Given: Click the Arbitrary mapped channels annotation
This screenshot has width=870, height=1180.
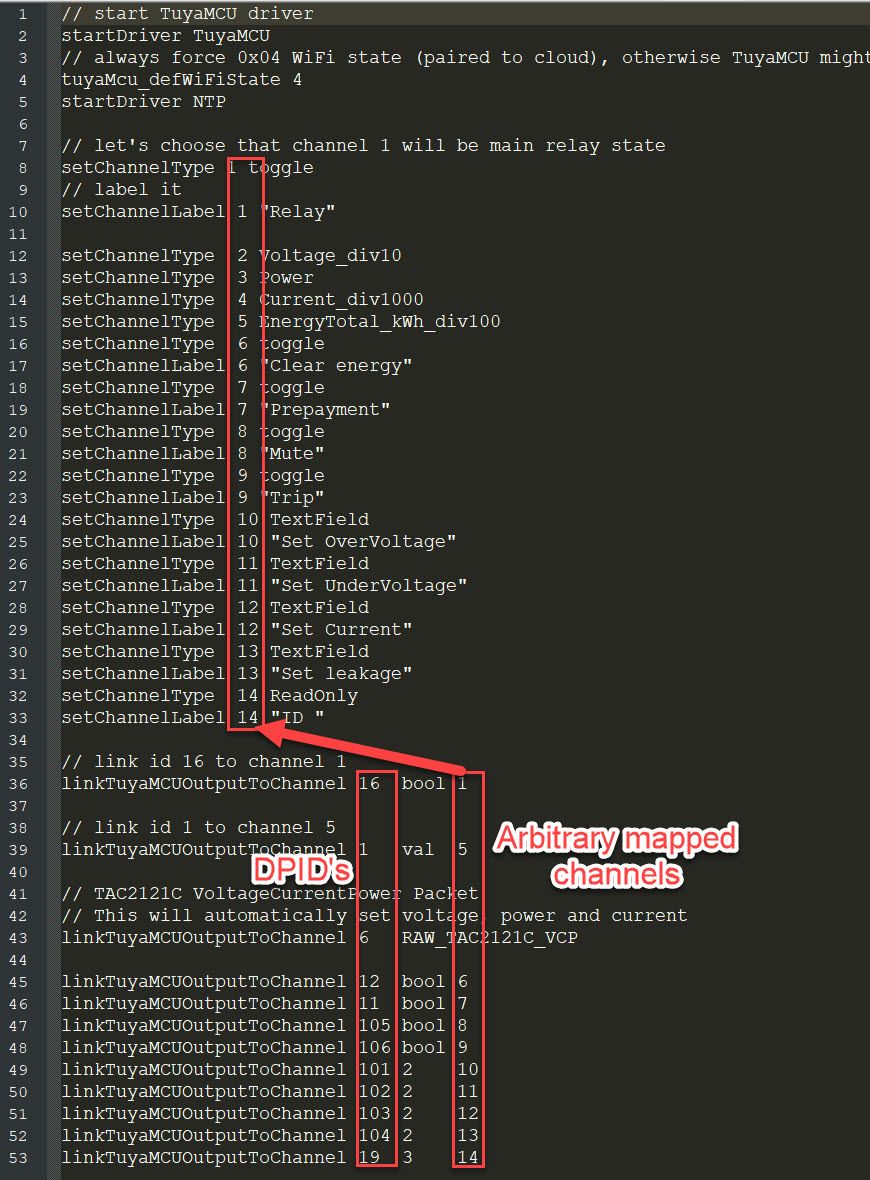Looking at the screenshot, I should click(616, 856).
